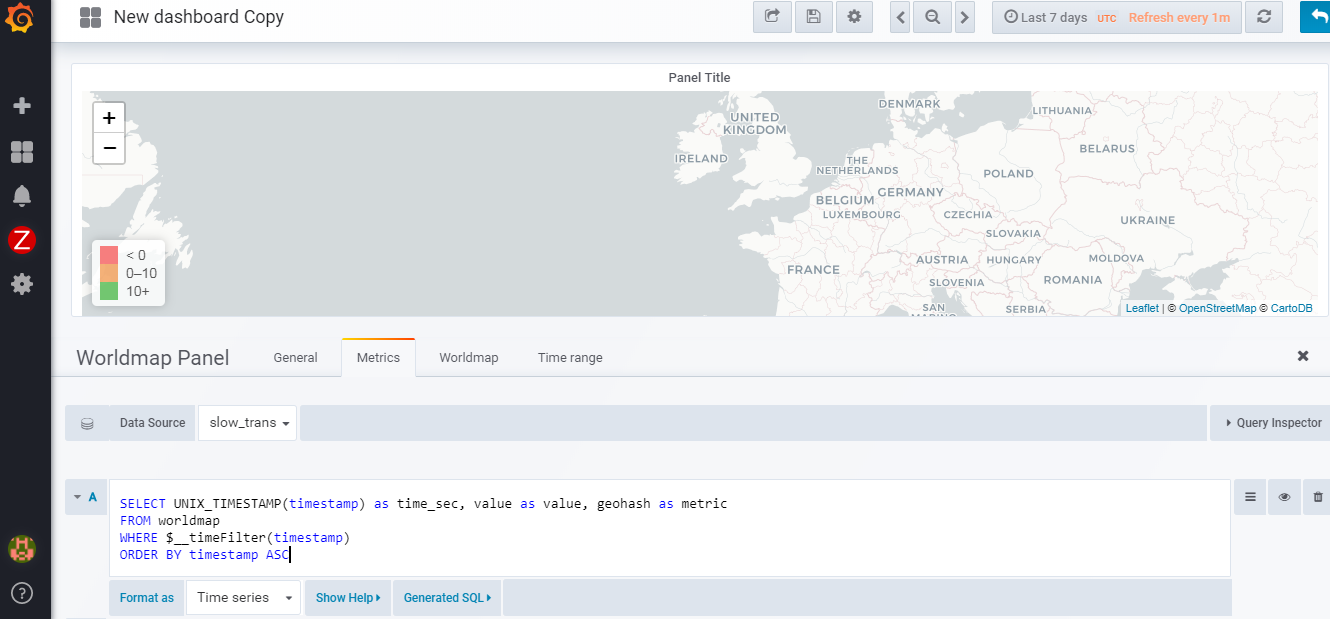
Task: Open the alerting bell icon in sidebar
Action: tap(23, 196)
